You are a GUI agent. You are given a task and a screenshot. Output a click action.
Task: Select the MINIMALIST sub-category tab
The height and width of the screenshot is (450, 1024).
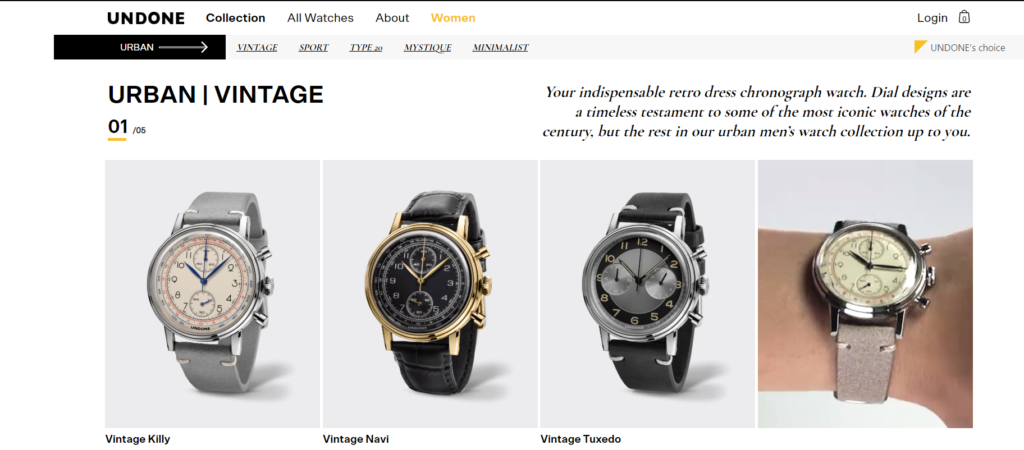500,48
